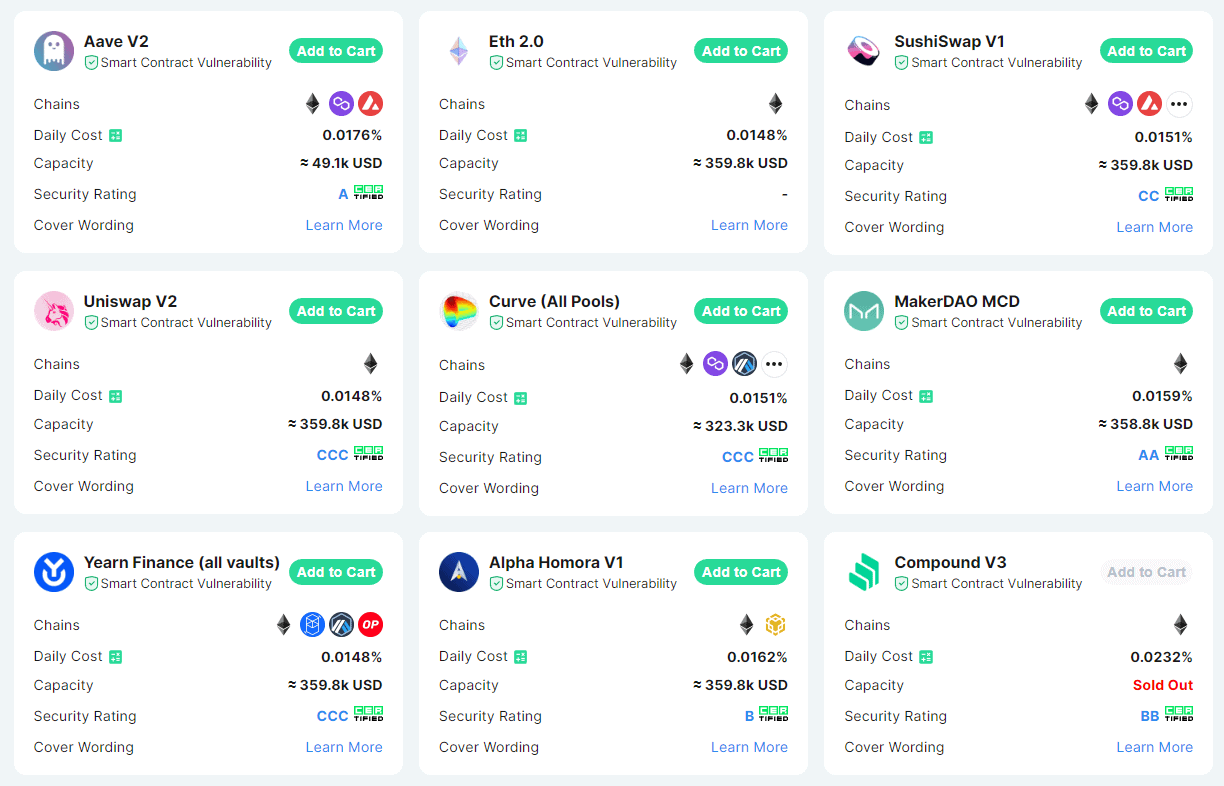Click the Yearn Finance logo
This screenshot has height=786, width=1224.
pyautogui.click(x=54, y=572)
